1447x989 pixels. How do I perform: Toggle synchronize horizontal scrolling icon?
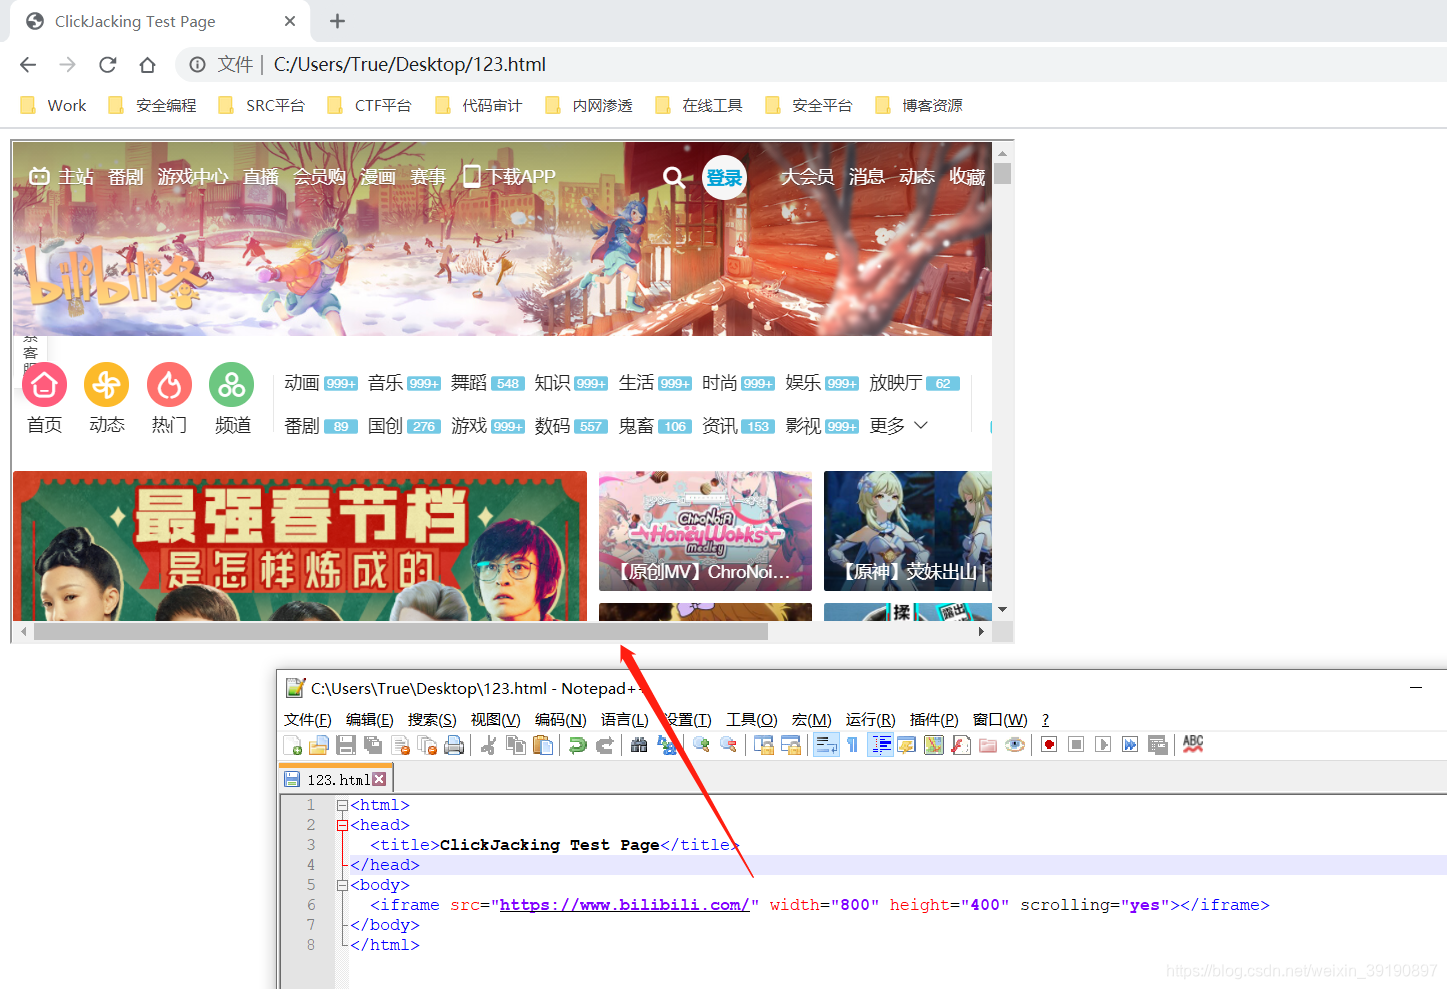[x=791, y=745]
